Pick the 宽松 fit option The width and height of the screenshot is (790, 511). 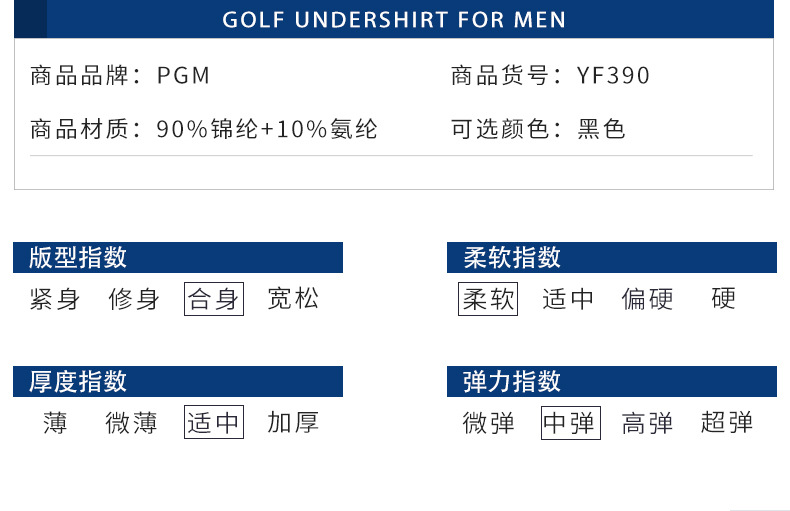tap(293, 299)
